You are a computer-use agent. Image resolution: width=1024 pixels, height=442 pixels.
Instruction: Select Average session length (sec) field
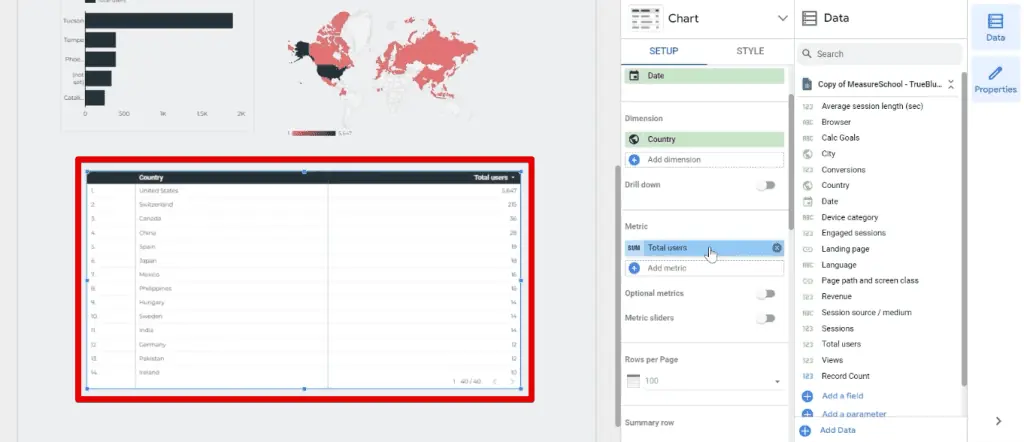872,106
